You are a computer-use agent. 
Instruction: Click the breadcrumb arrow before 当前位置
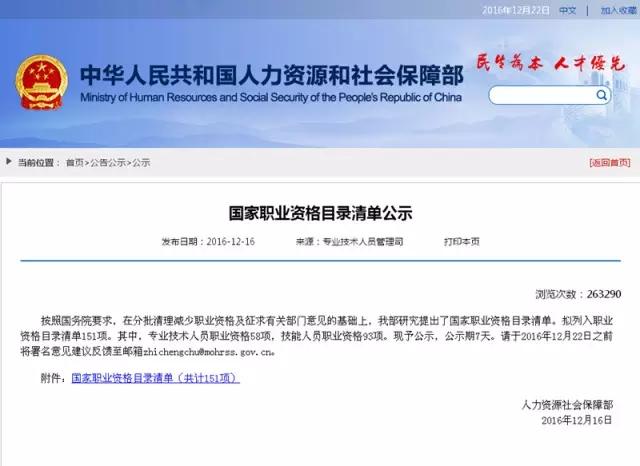(x=10, y=162)
